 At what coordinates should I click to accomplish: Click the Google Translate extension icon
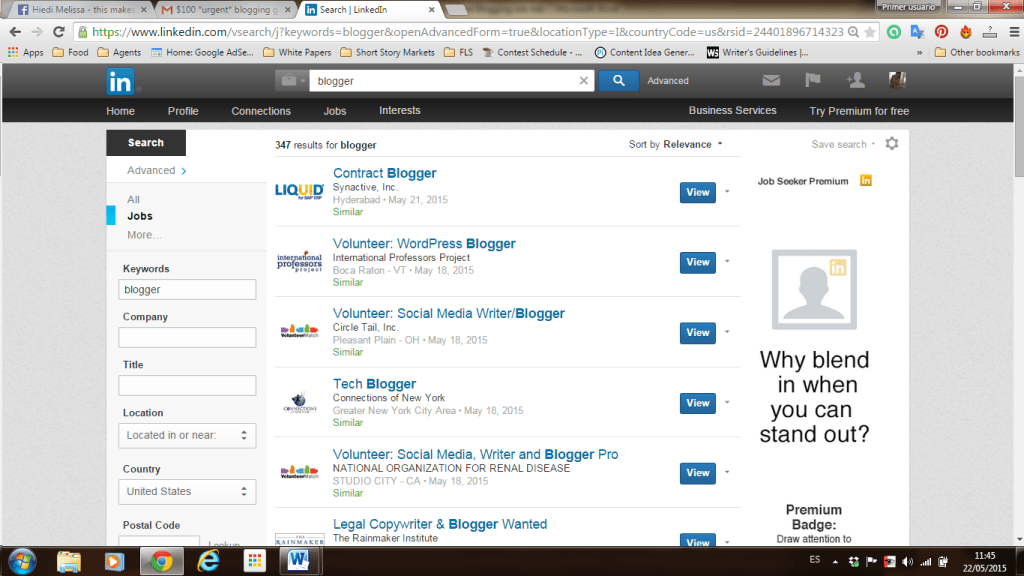click(x=917, y=32)
